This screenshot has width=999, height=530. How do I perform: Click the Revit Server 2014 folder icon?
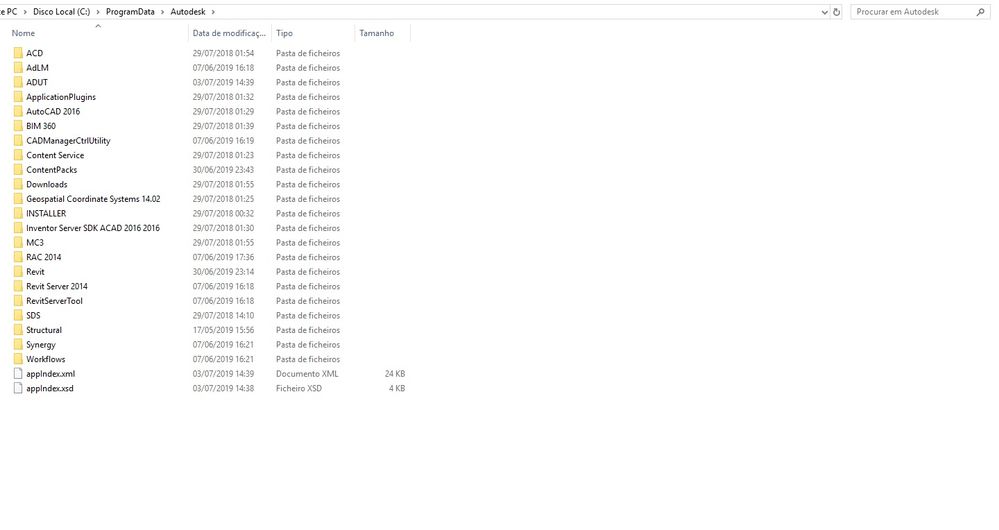click(18, 287)
